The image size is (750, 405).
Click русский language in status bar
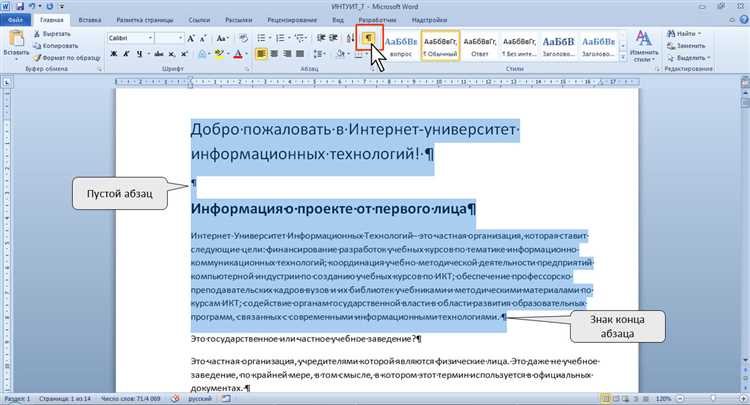tap(199, 399)
